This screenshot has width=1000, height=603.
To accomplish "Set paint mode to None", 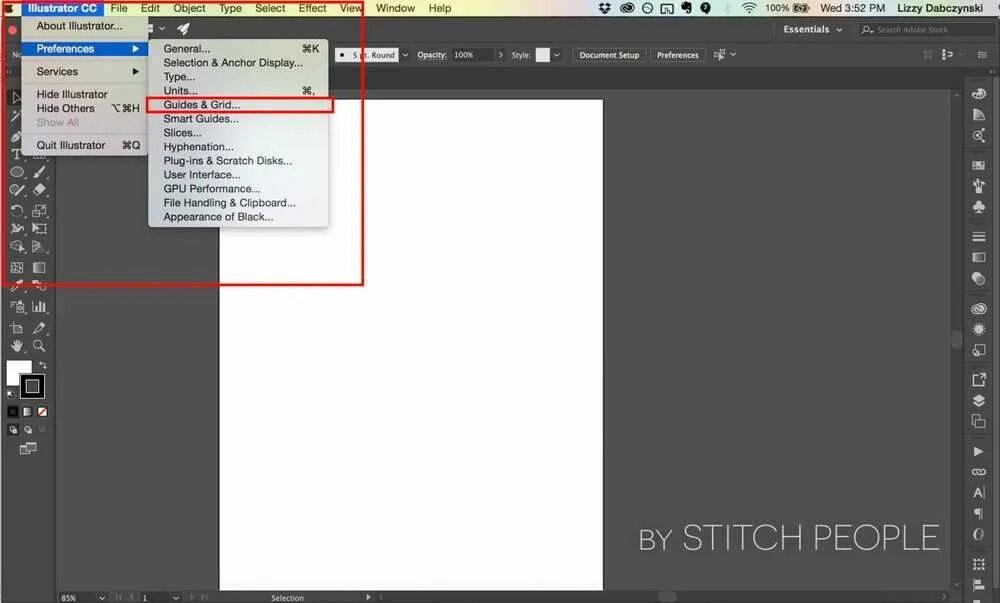I will [42, 412].
